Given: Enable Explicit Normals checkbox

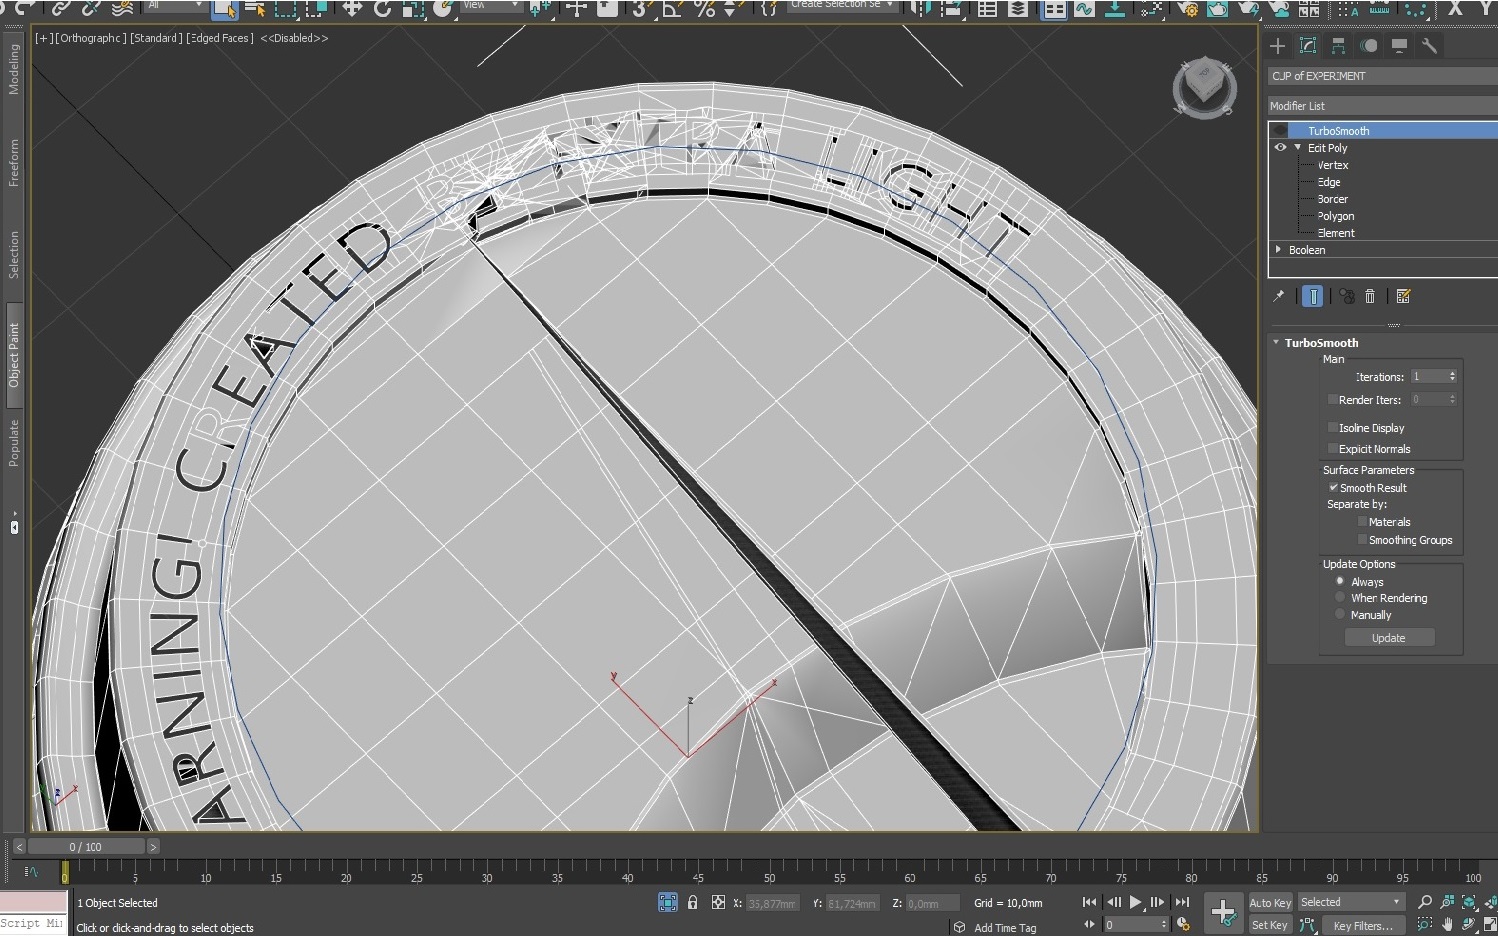Looking at the screenshot, I should pos(1332,449).
